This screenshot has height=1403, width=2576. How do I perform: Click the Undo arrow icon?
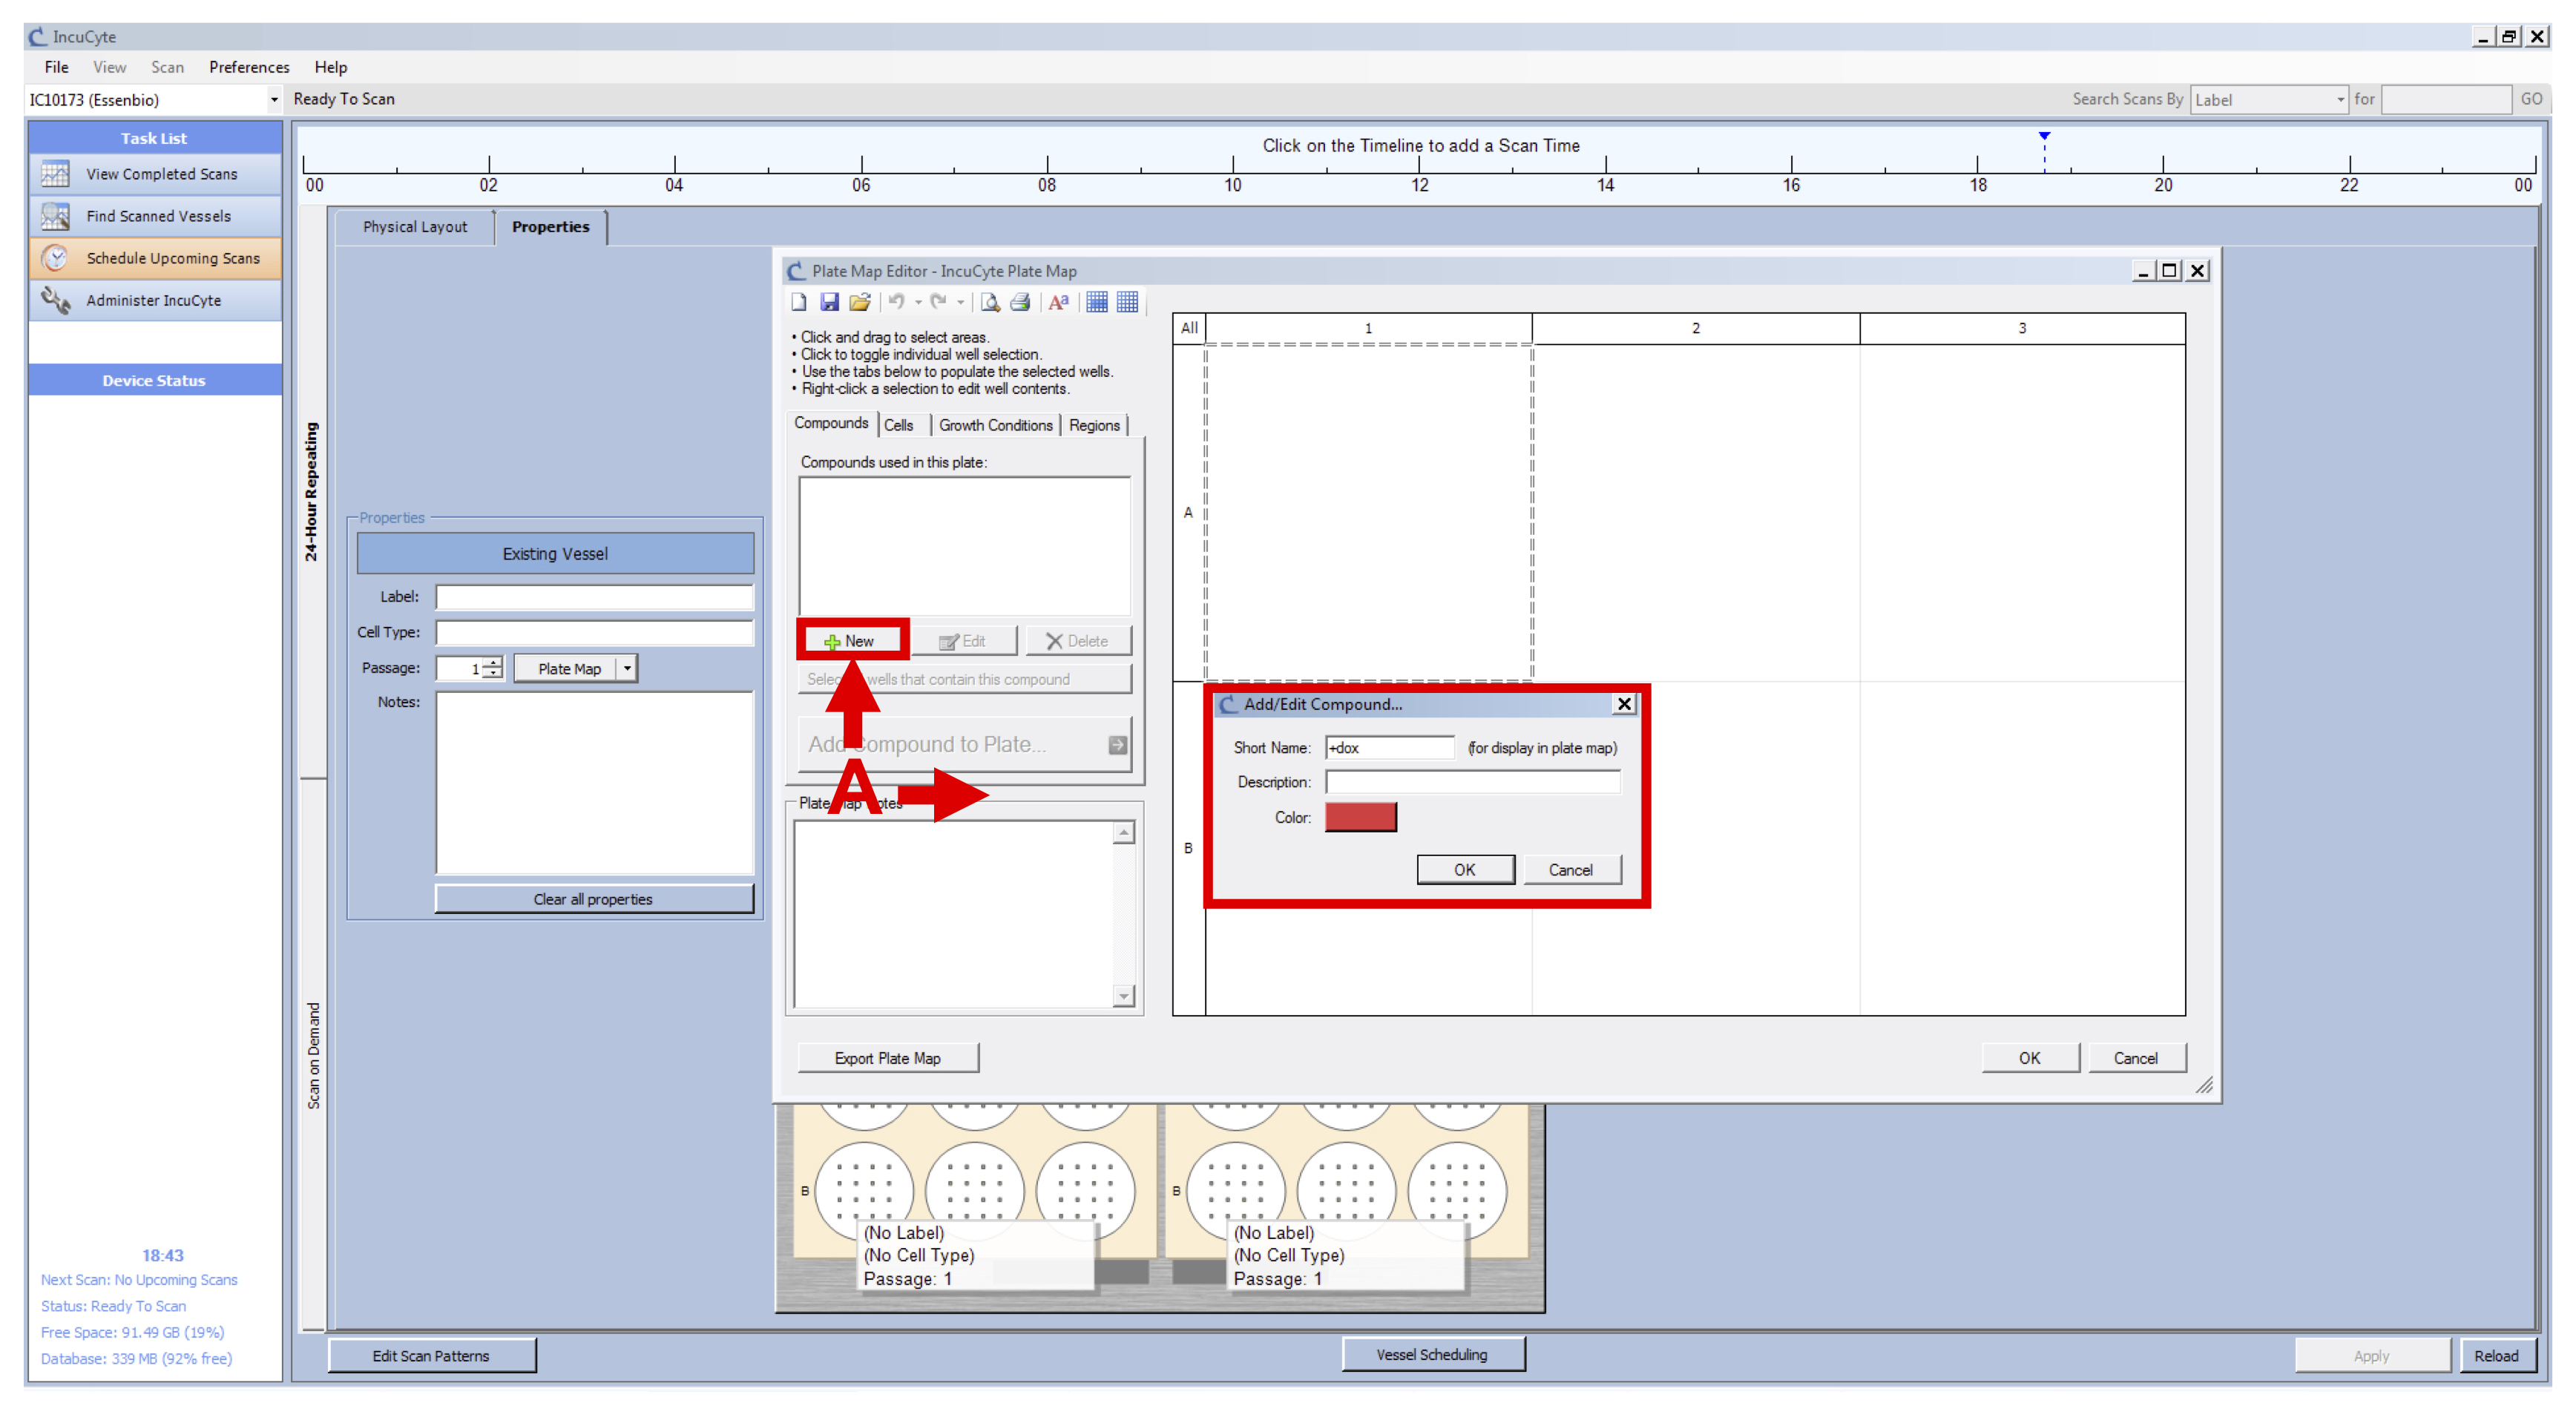896,302
